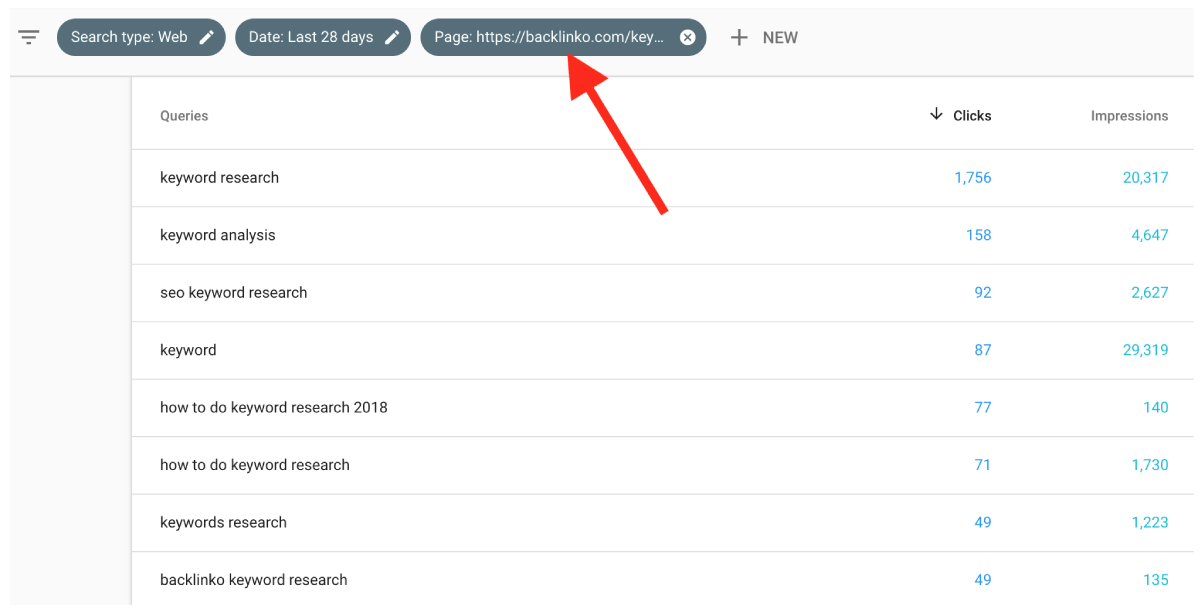Click impressions value 2,627
1200x613 pixels.
point(1149,293)
